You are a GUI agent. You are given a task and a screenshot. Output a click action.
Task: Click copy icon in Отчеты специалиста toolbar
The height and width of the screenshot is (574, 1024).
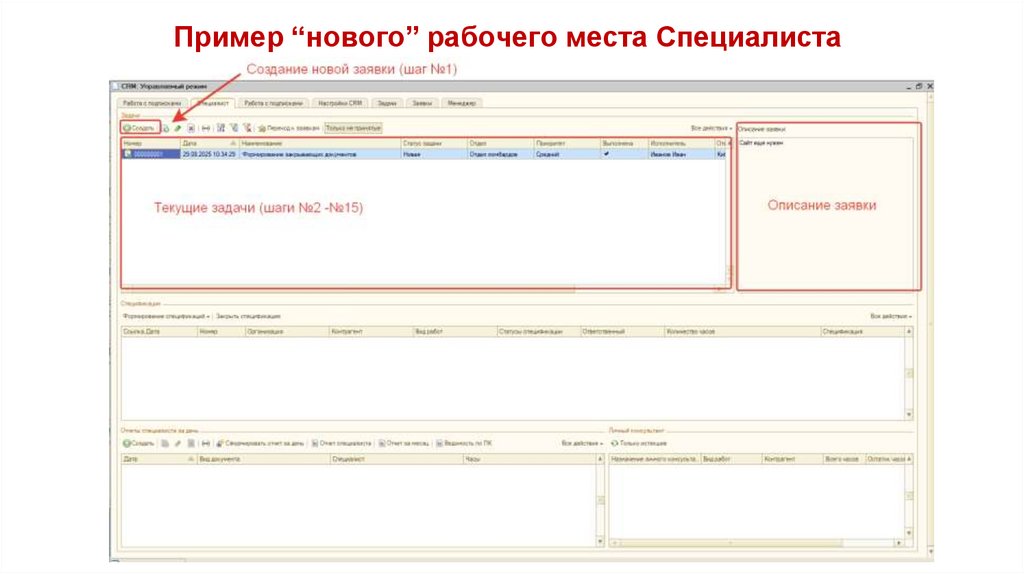coord(165,443)
